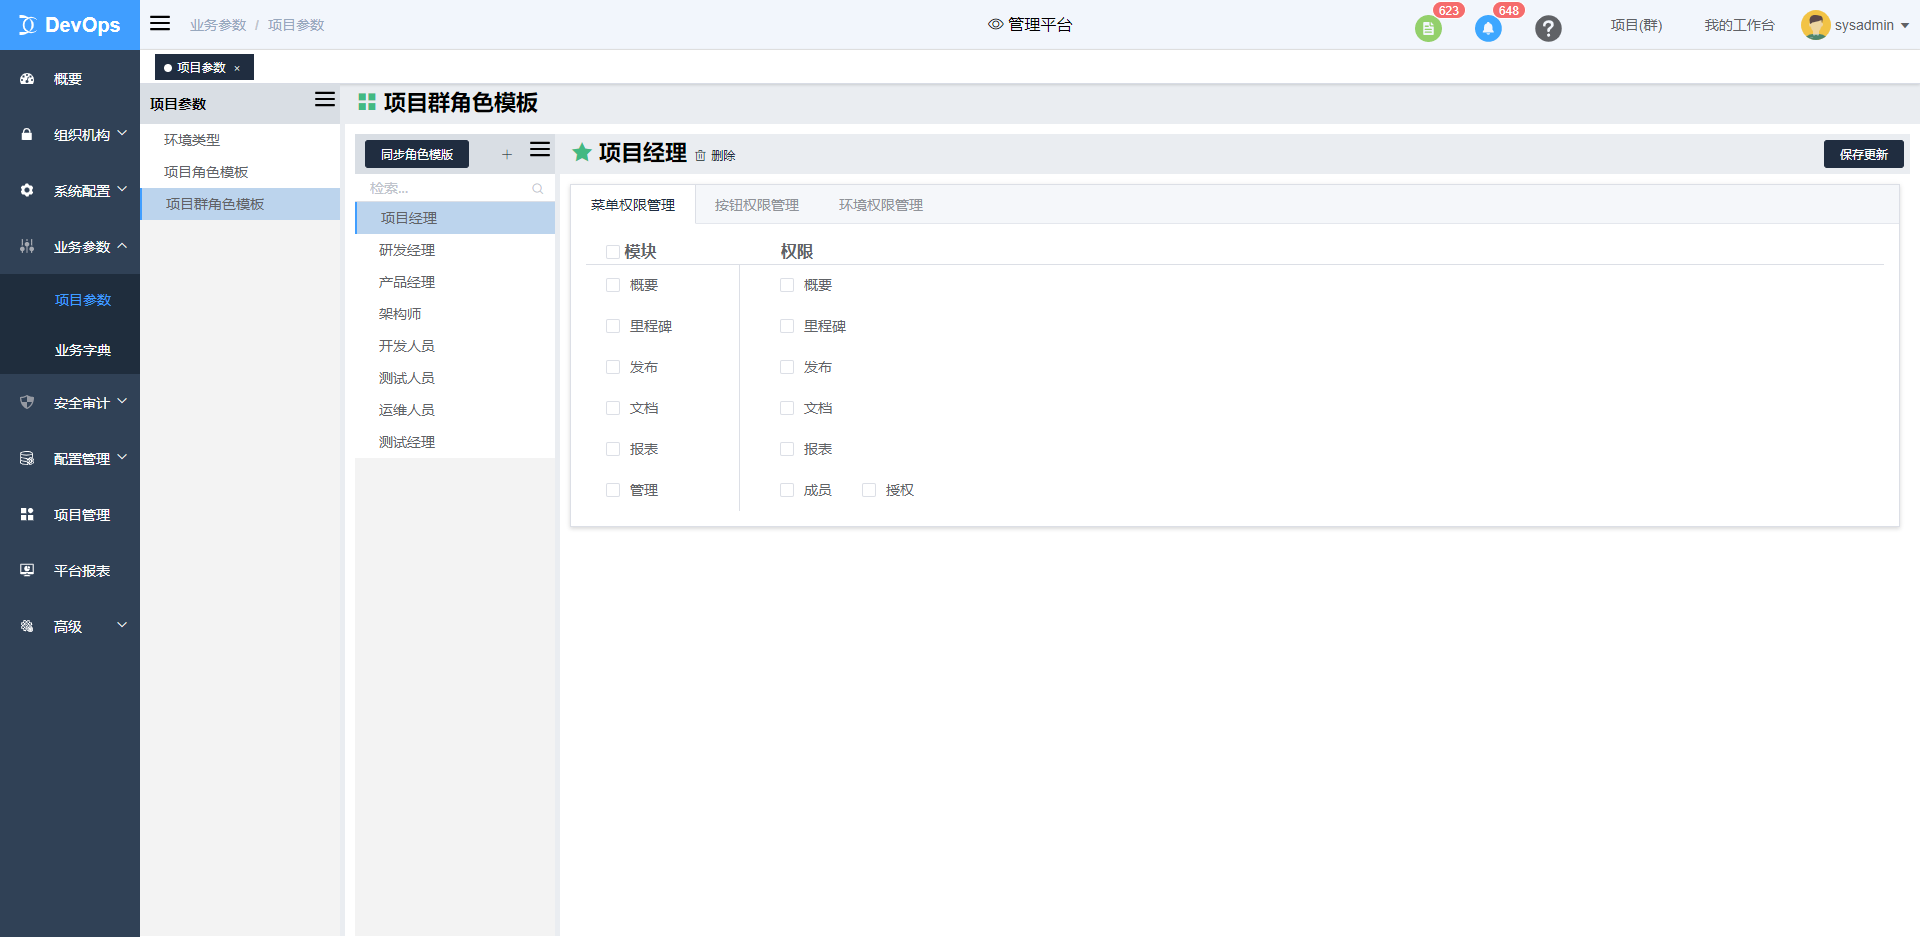Open the green document notifications icon
The image size is (1920, 937).
(x=1428, y=29)
